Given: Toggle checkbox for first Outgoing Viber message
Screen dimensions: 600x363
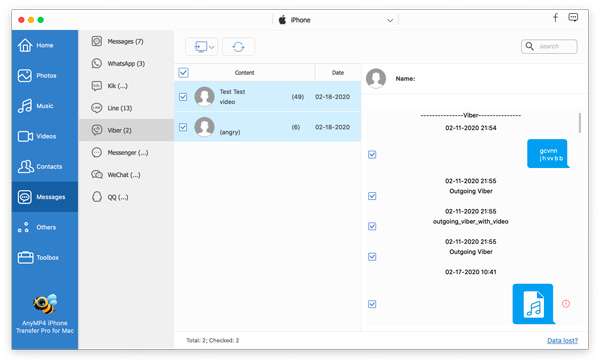Looking at the screenshot, I should [x=372, y=196].
